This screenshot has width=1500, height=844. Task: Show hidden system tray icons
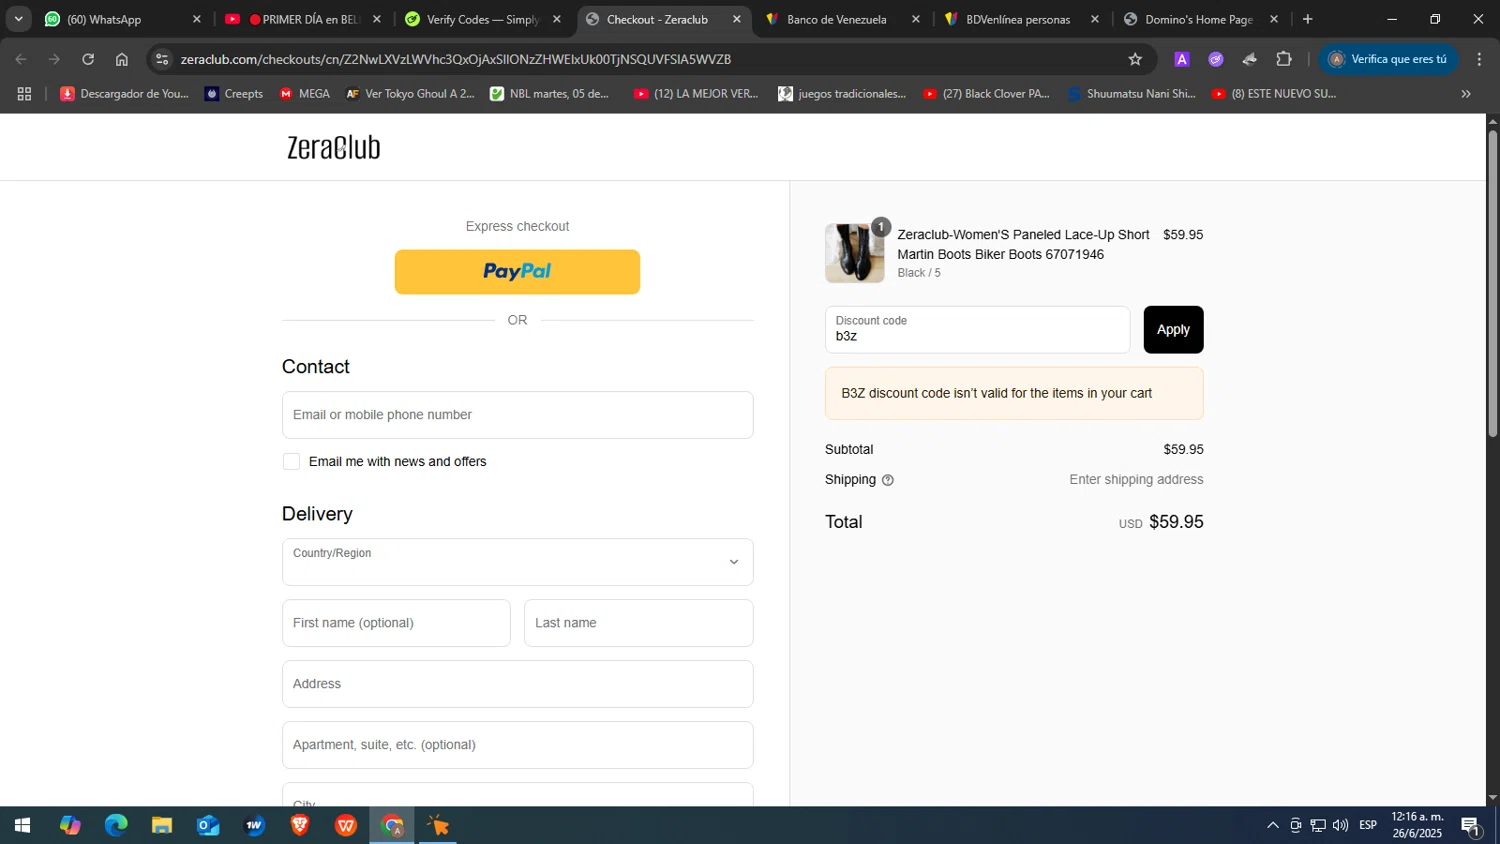tap(1272, 826)
